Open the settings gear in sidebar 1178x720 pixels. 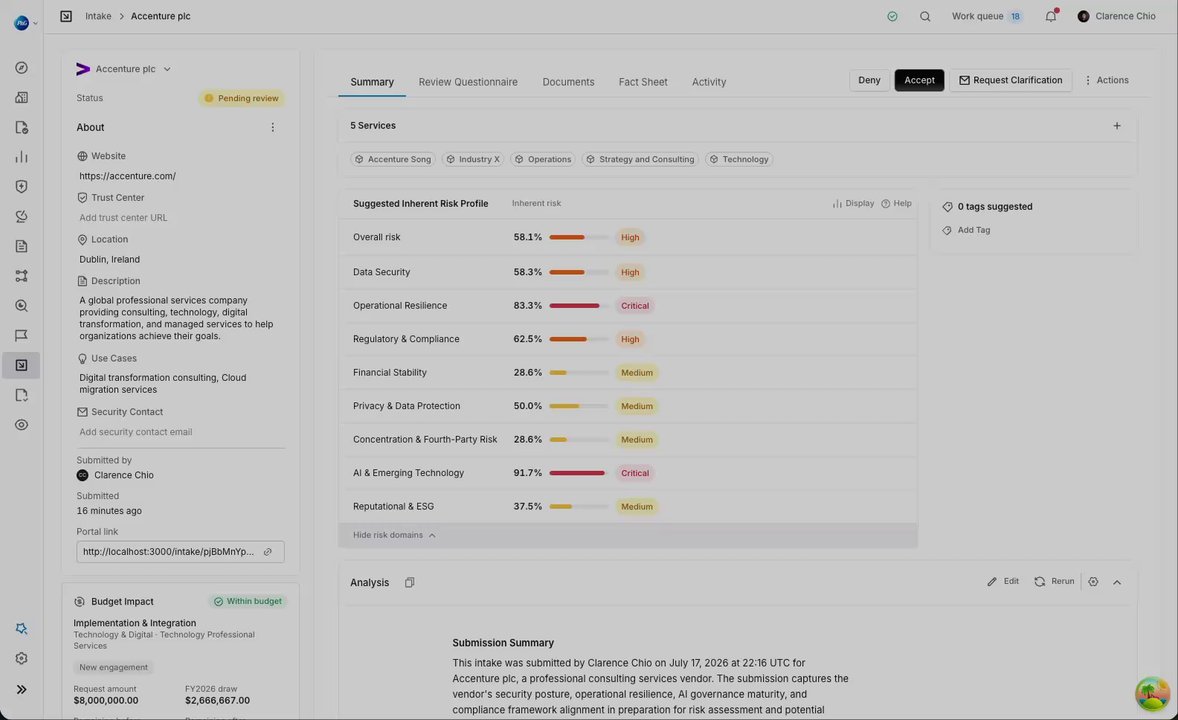point(22,658)
